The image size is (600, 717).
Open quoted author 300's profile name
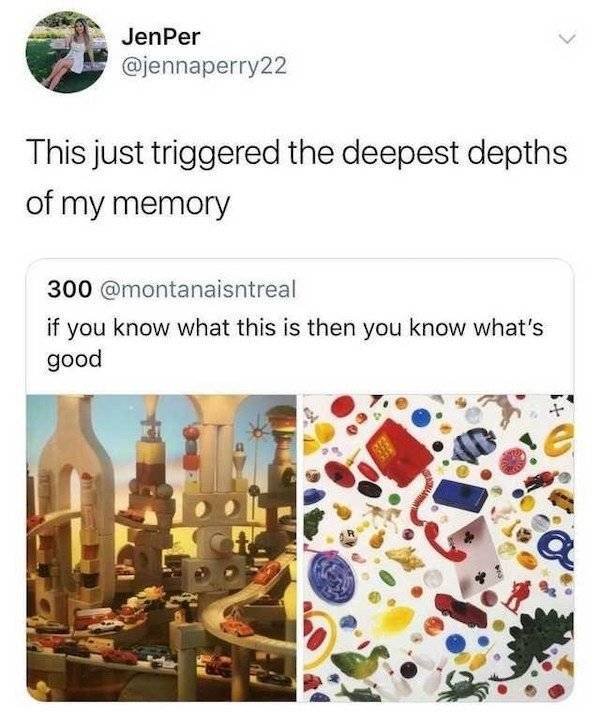[66, 290]
